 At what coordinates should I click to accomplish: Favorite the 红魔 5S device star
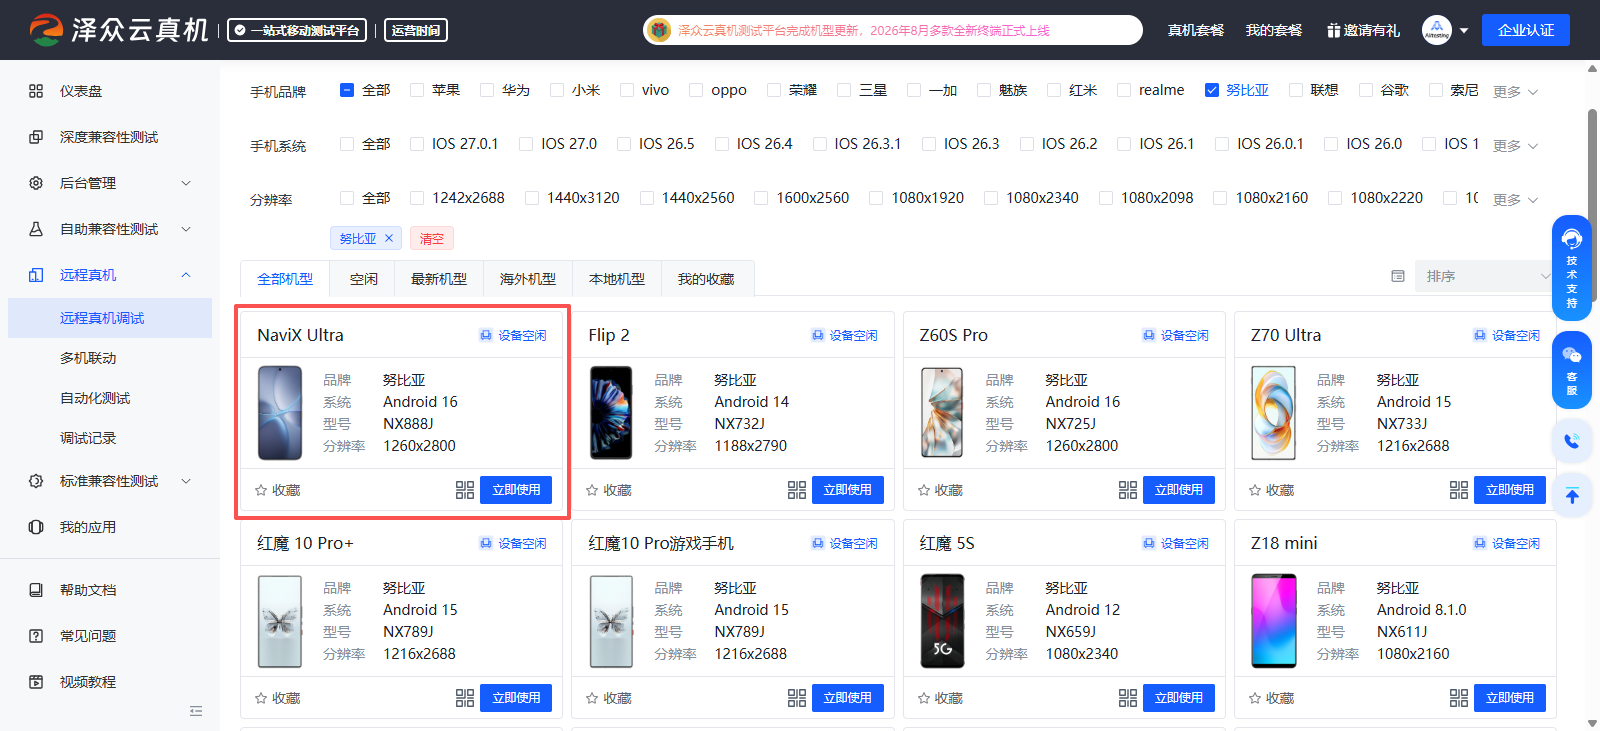tap(924, 698)
